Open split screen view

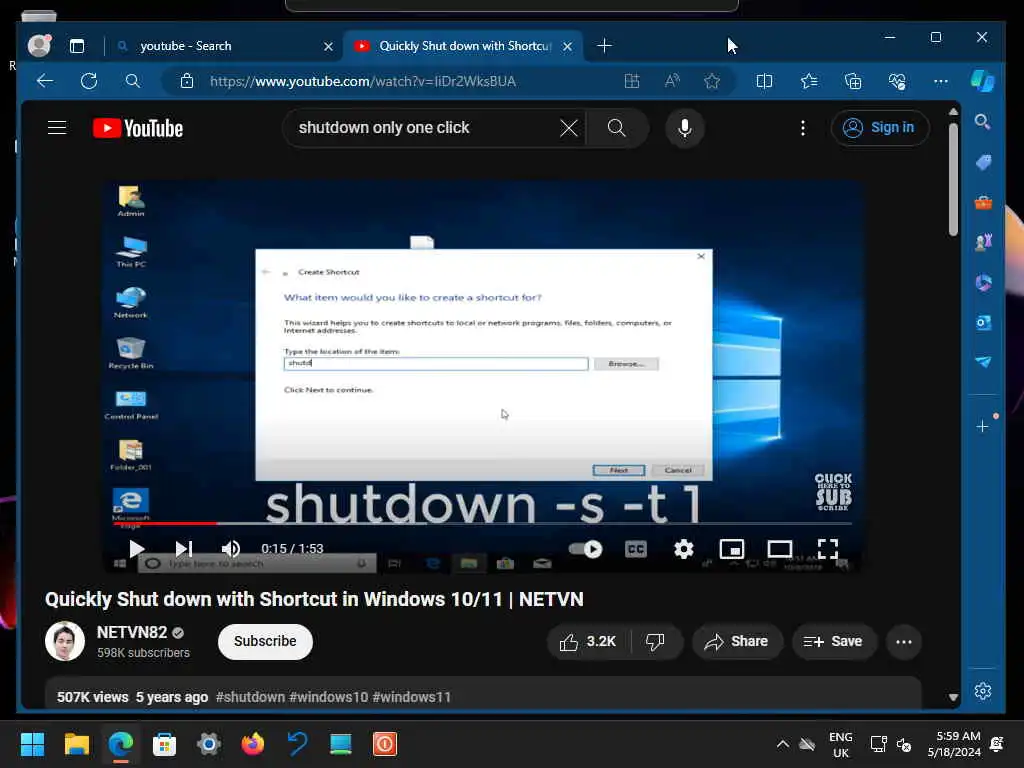(764, 81)
